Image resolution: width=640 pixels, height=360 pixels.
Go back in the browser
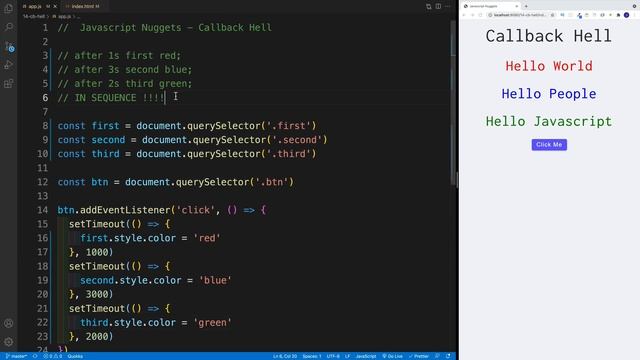[x=464, y=15]
